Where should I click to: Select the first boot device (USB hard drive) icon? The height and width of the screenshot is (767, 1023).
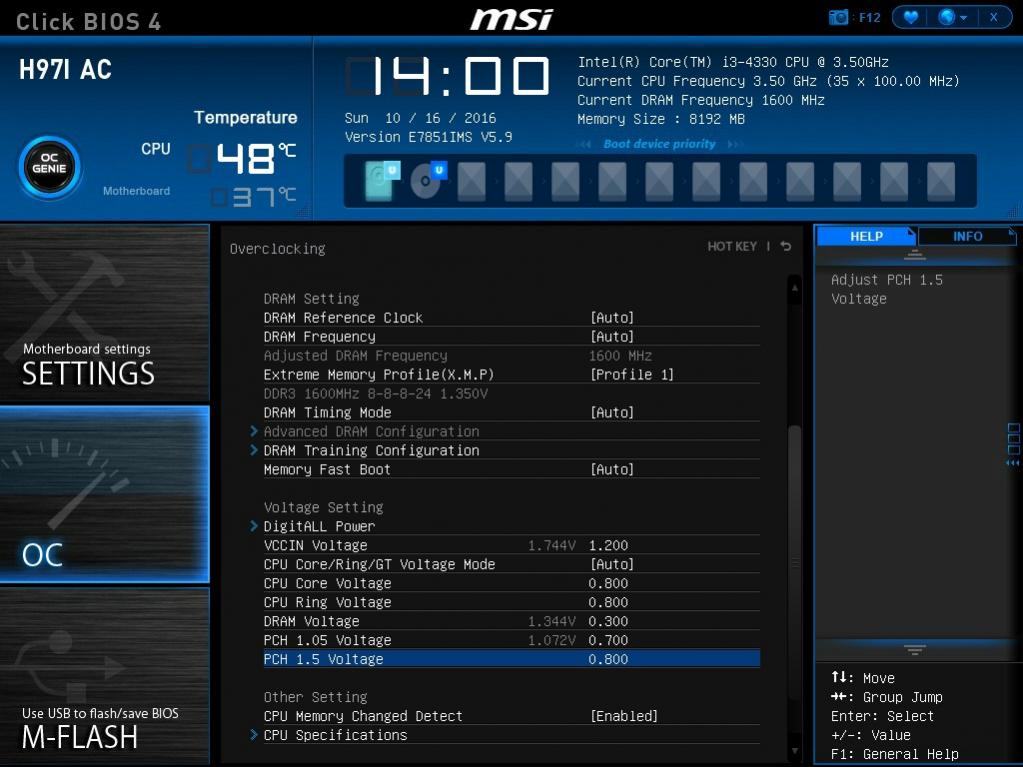(382, 181)
